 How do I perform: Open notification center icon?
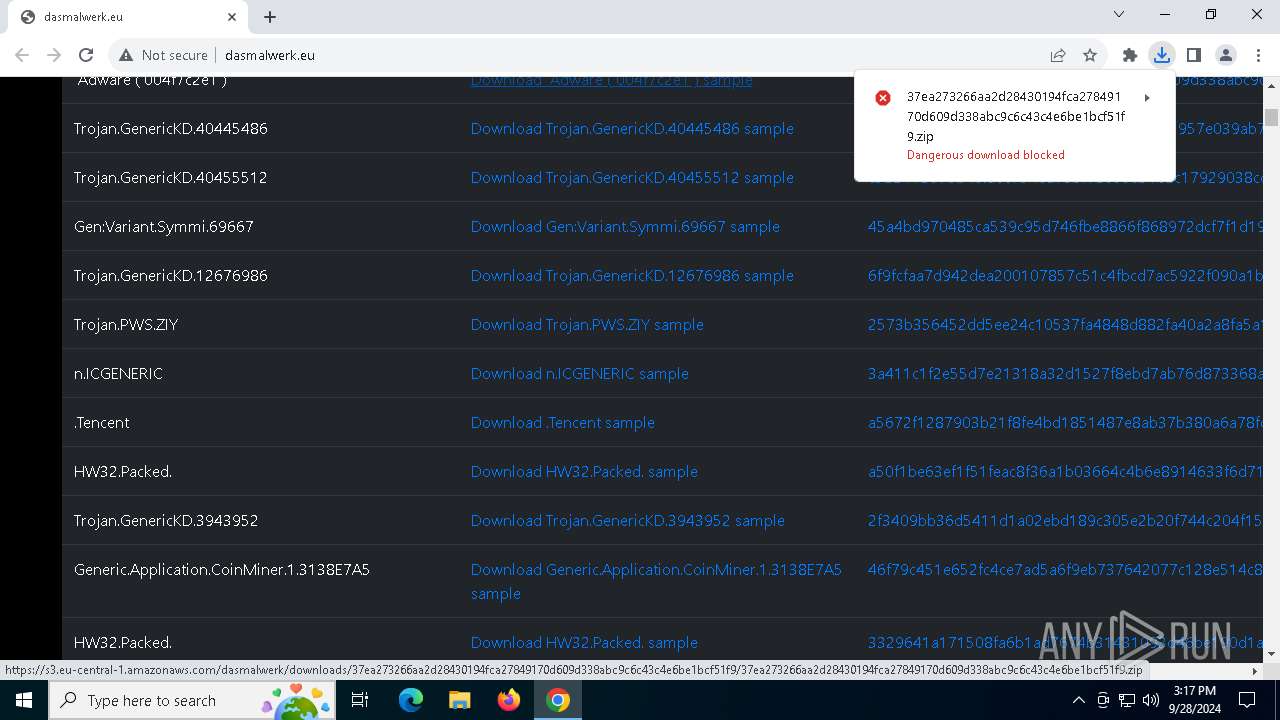click(x=1247, y=700)
